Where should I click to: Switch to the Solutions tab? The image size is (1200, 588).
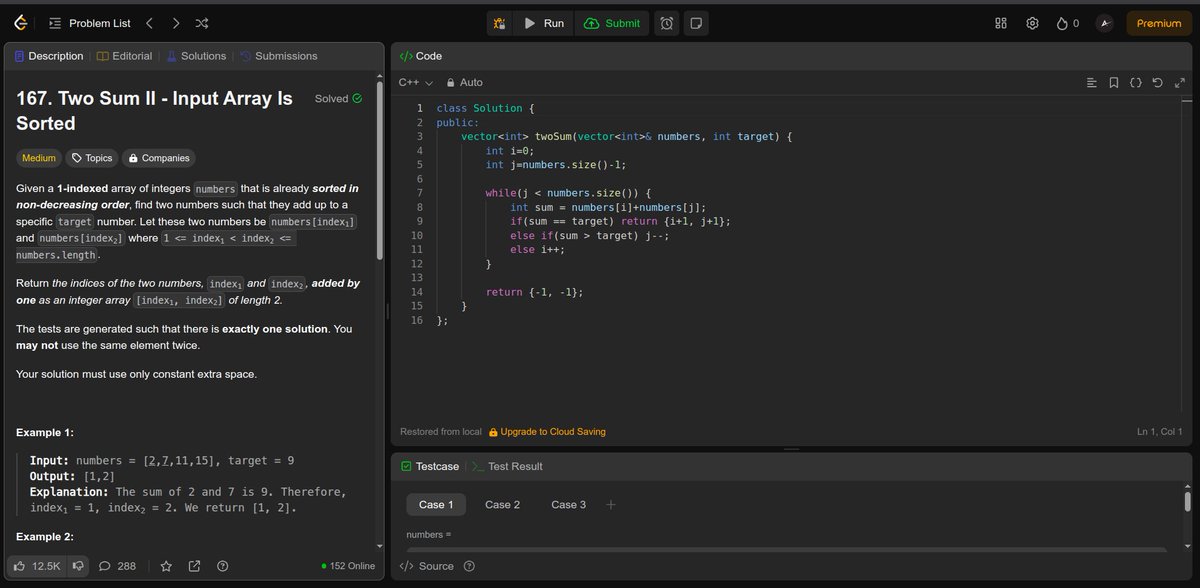[196, 56]
